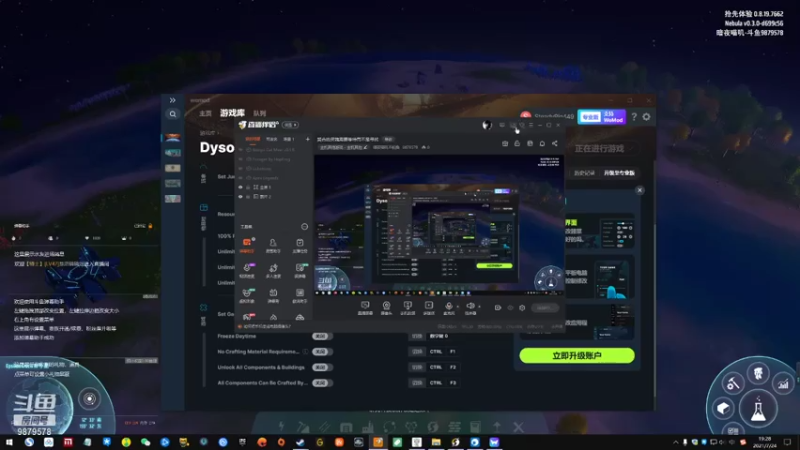The width and height of the screenshot is (800, 450).
Task: Click the microphone icon in streaming toolbar
Action: 448,306
